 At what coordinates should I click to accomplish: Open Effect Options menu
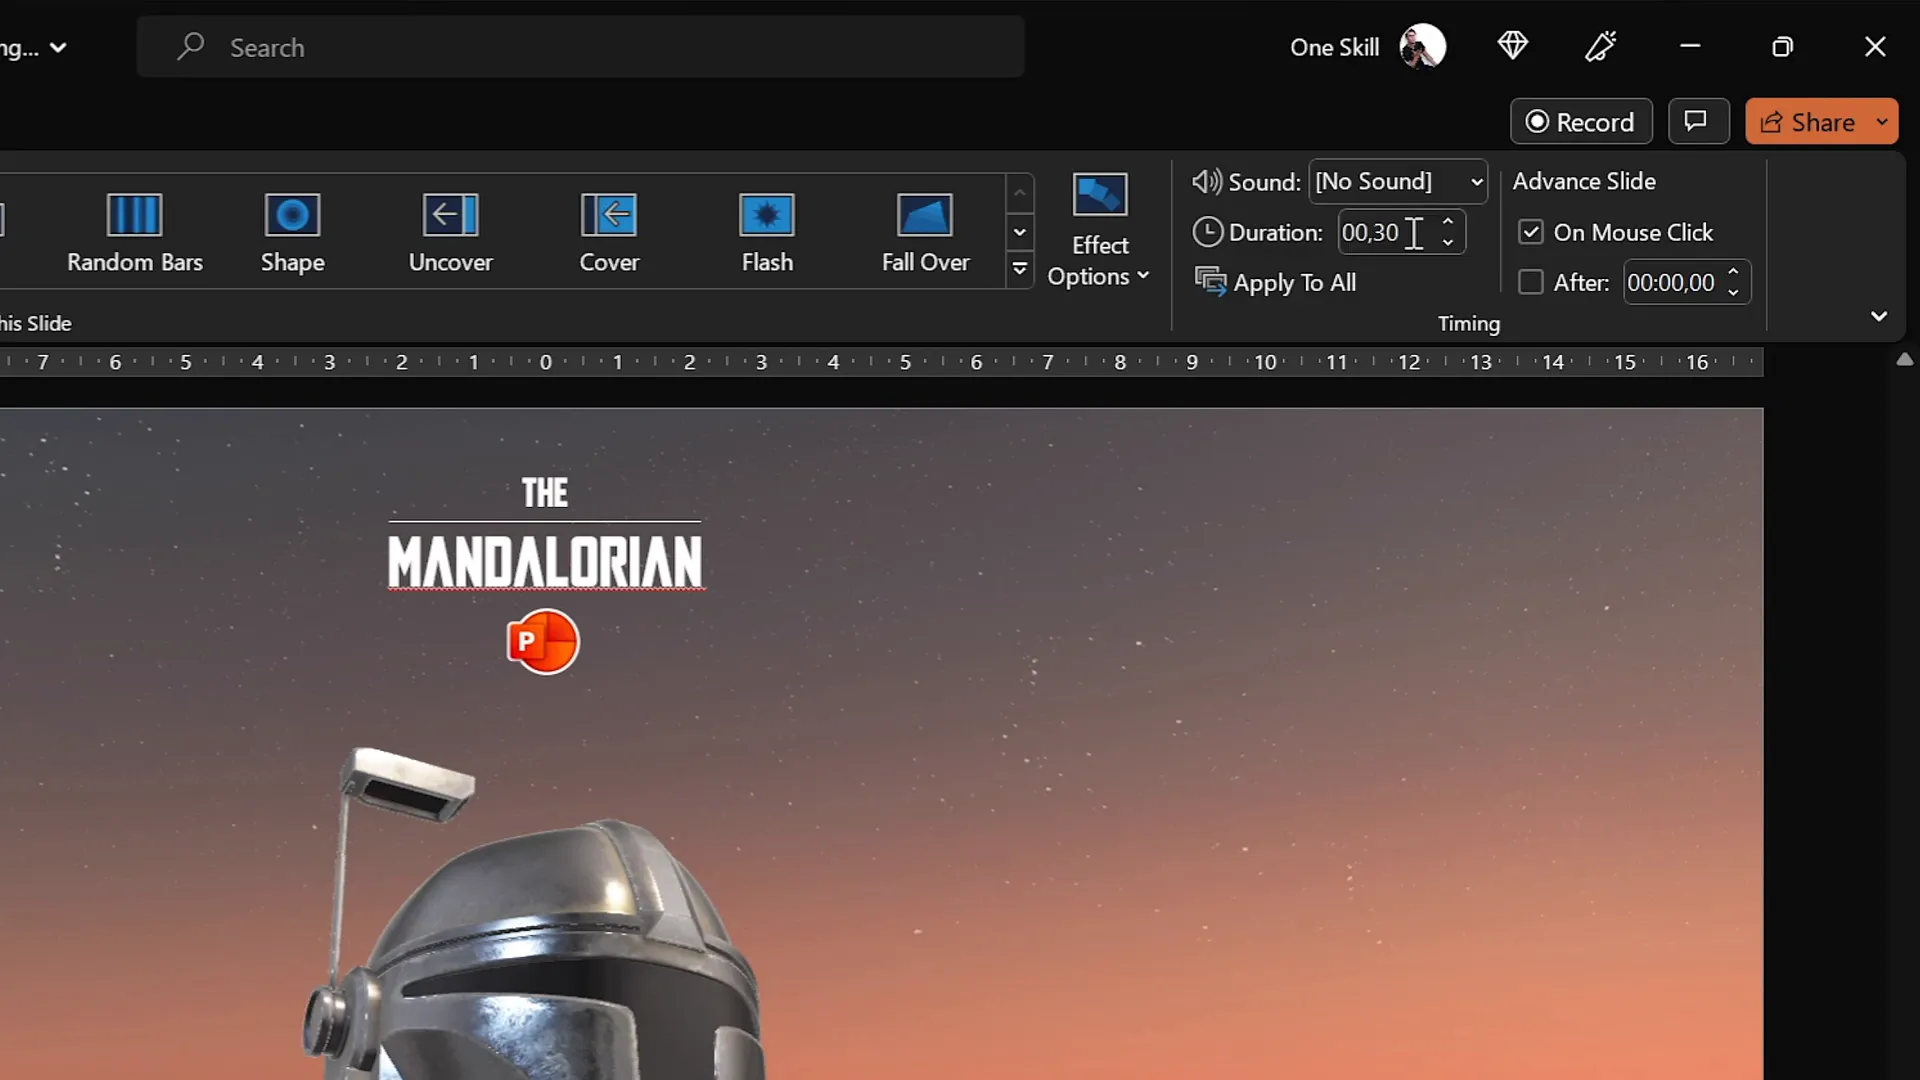coord(1099,231)
